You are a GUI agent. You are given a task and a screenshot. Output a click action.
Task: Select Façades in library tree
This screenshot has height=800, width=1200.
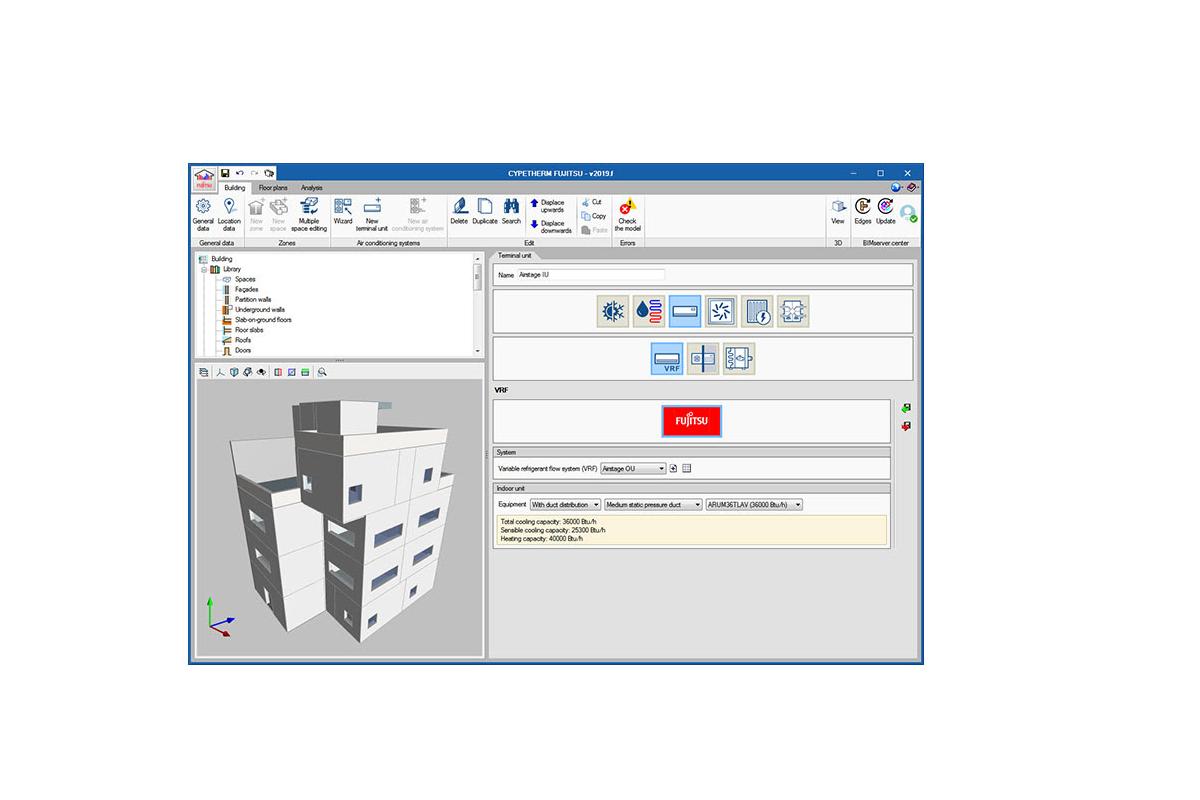[x=246, y=289]
